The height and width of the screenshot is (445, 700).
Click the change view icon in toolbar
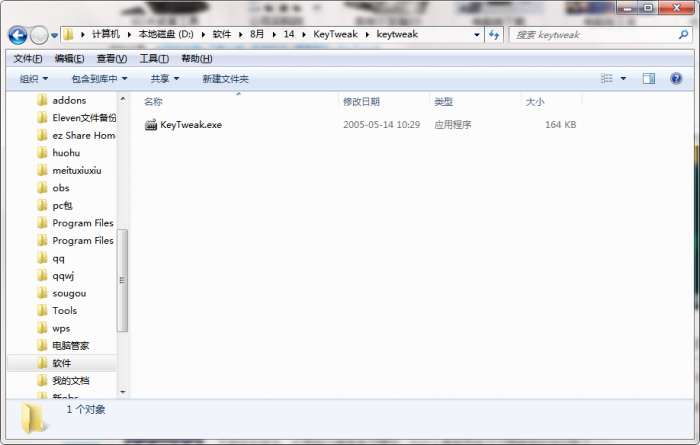tap(606, 79)
